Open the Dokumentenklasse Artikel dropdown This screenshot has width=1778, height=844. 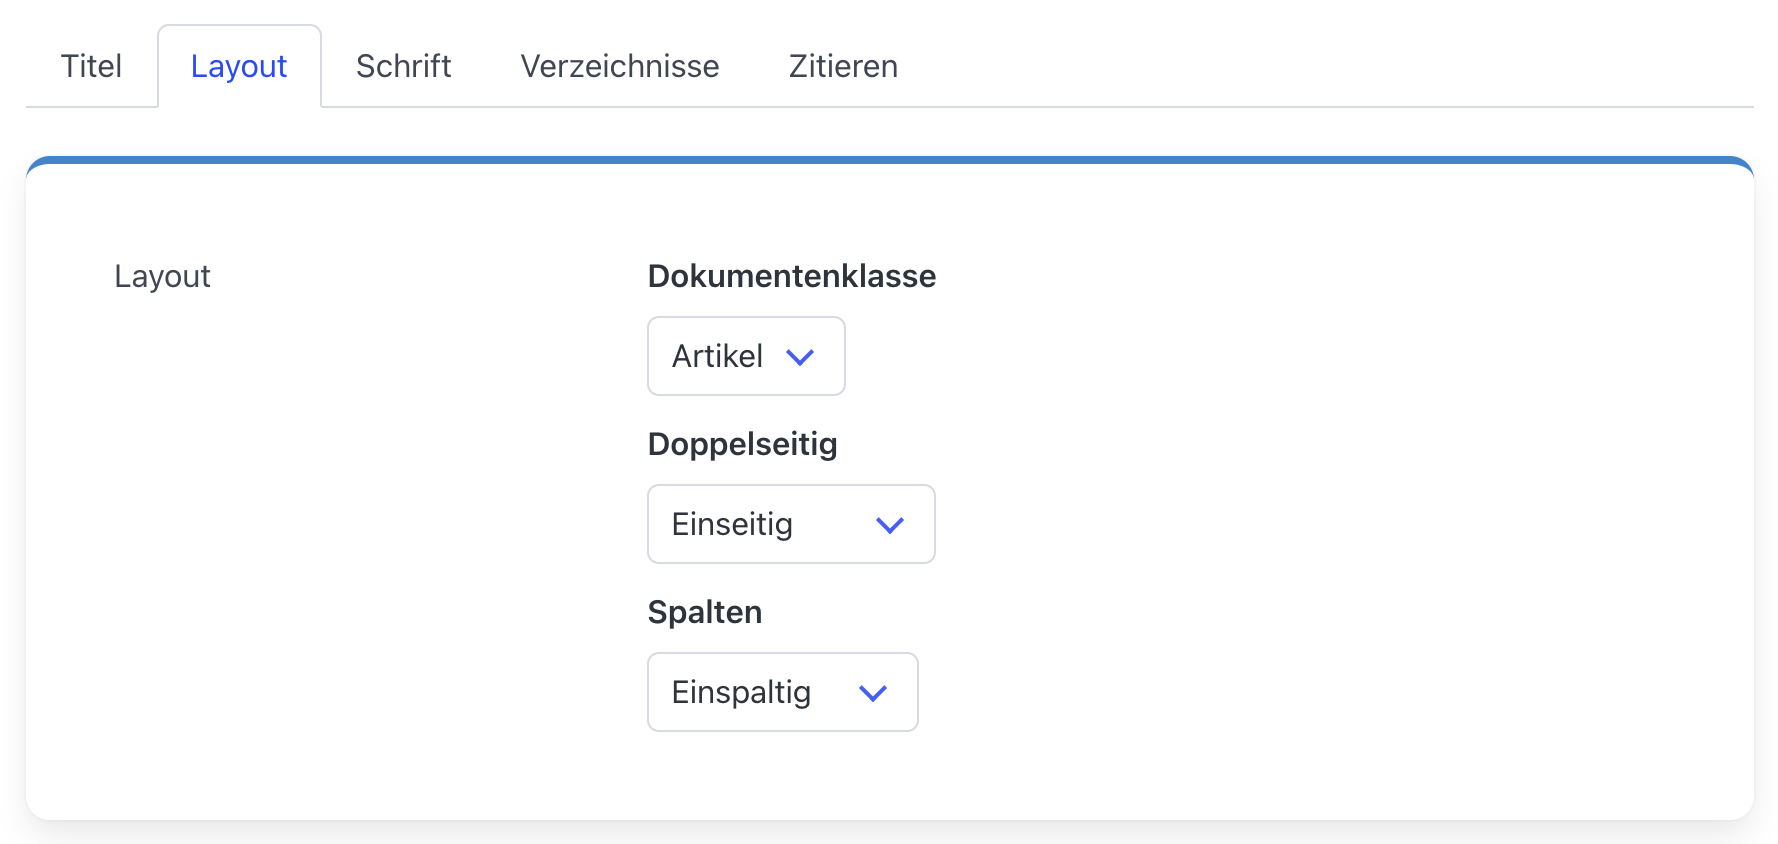coord(746,356)
